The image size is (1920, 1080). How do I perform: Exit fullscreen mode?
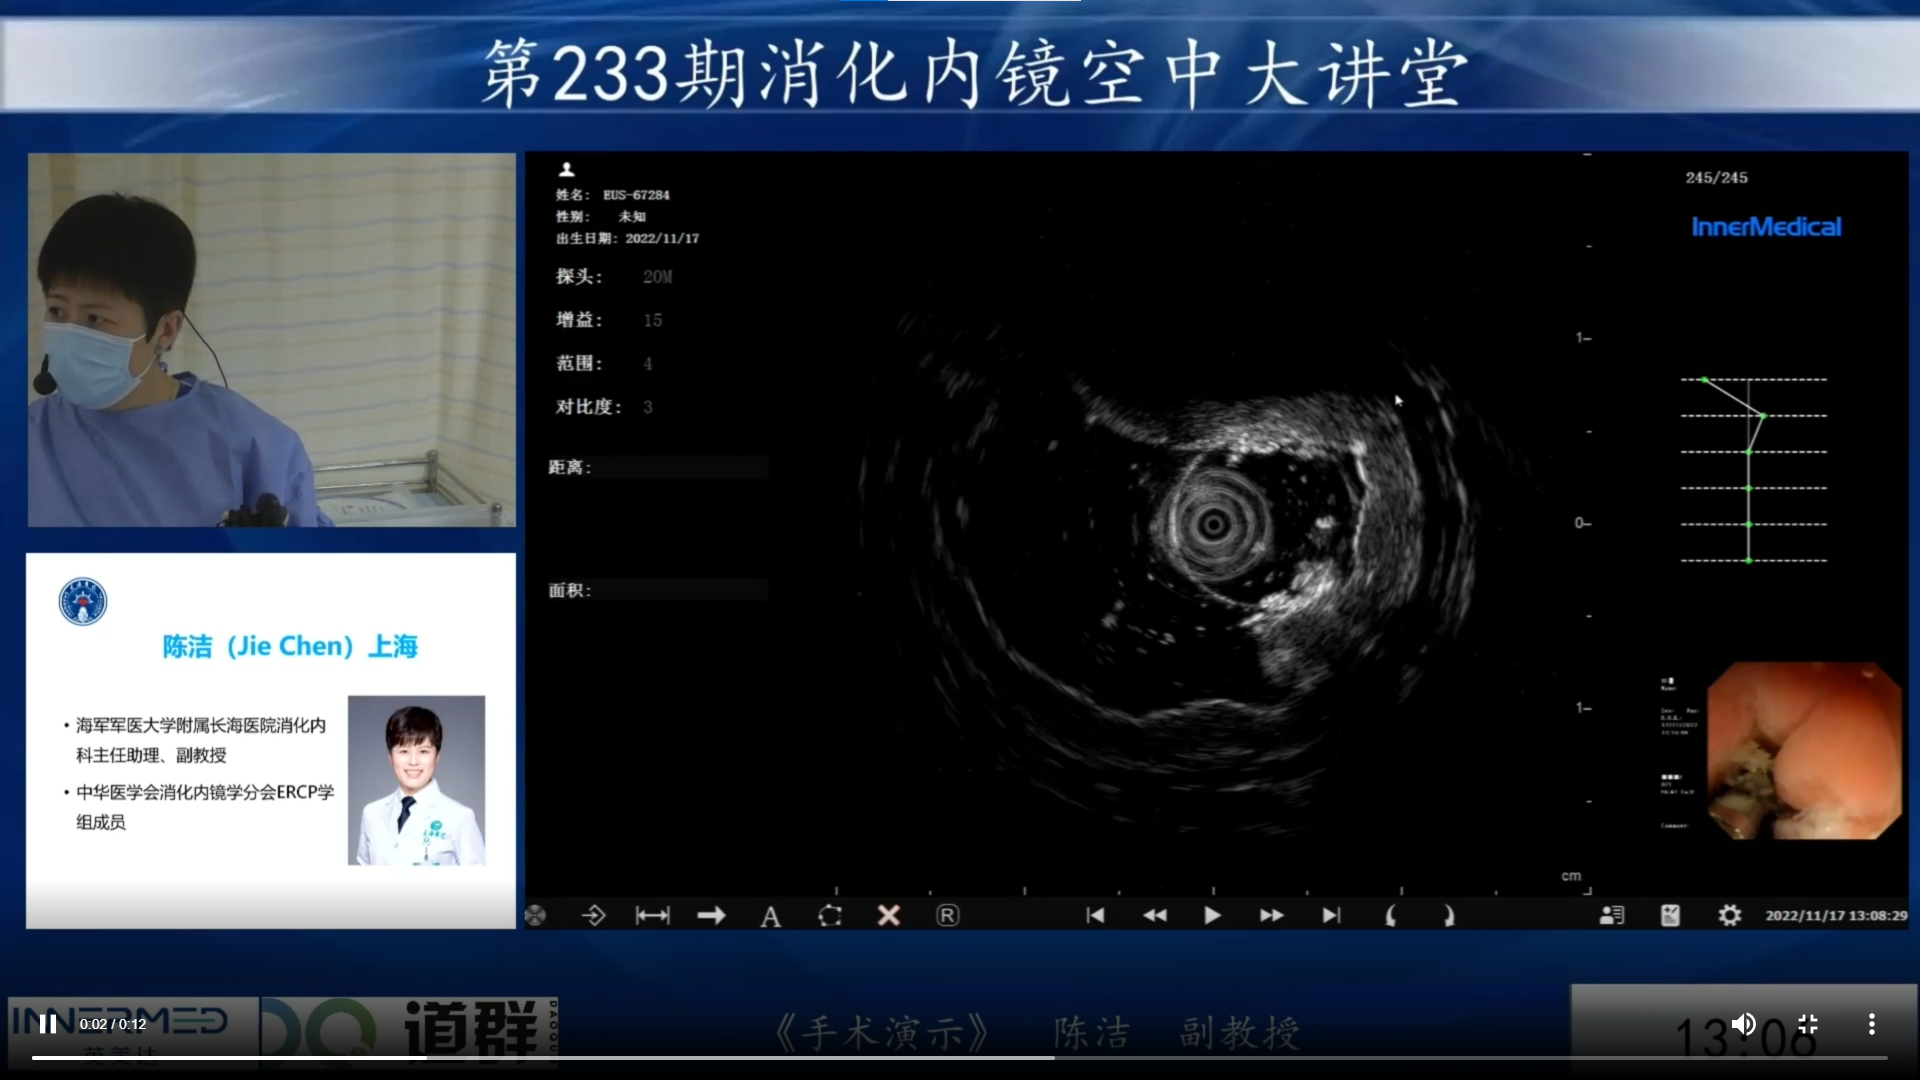(1808, 1024)
